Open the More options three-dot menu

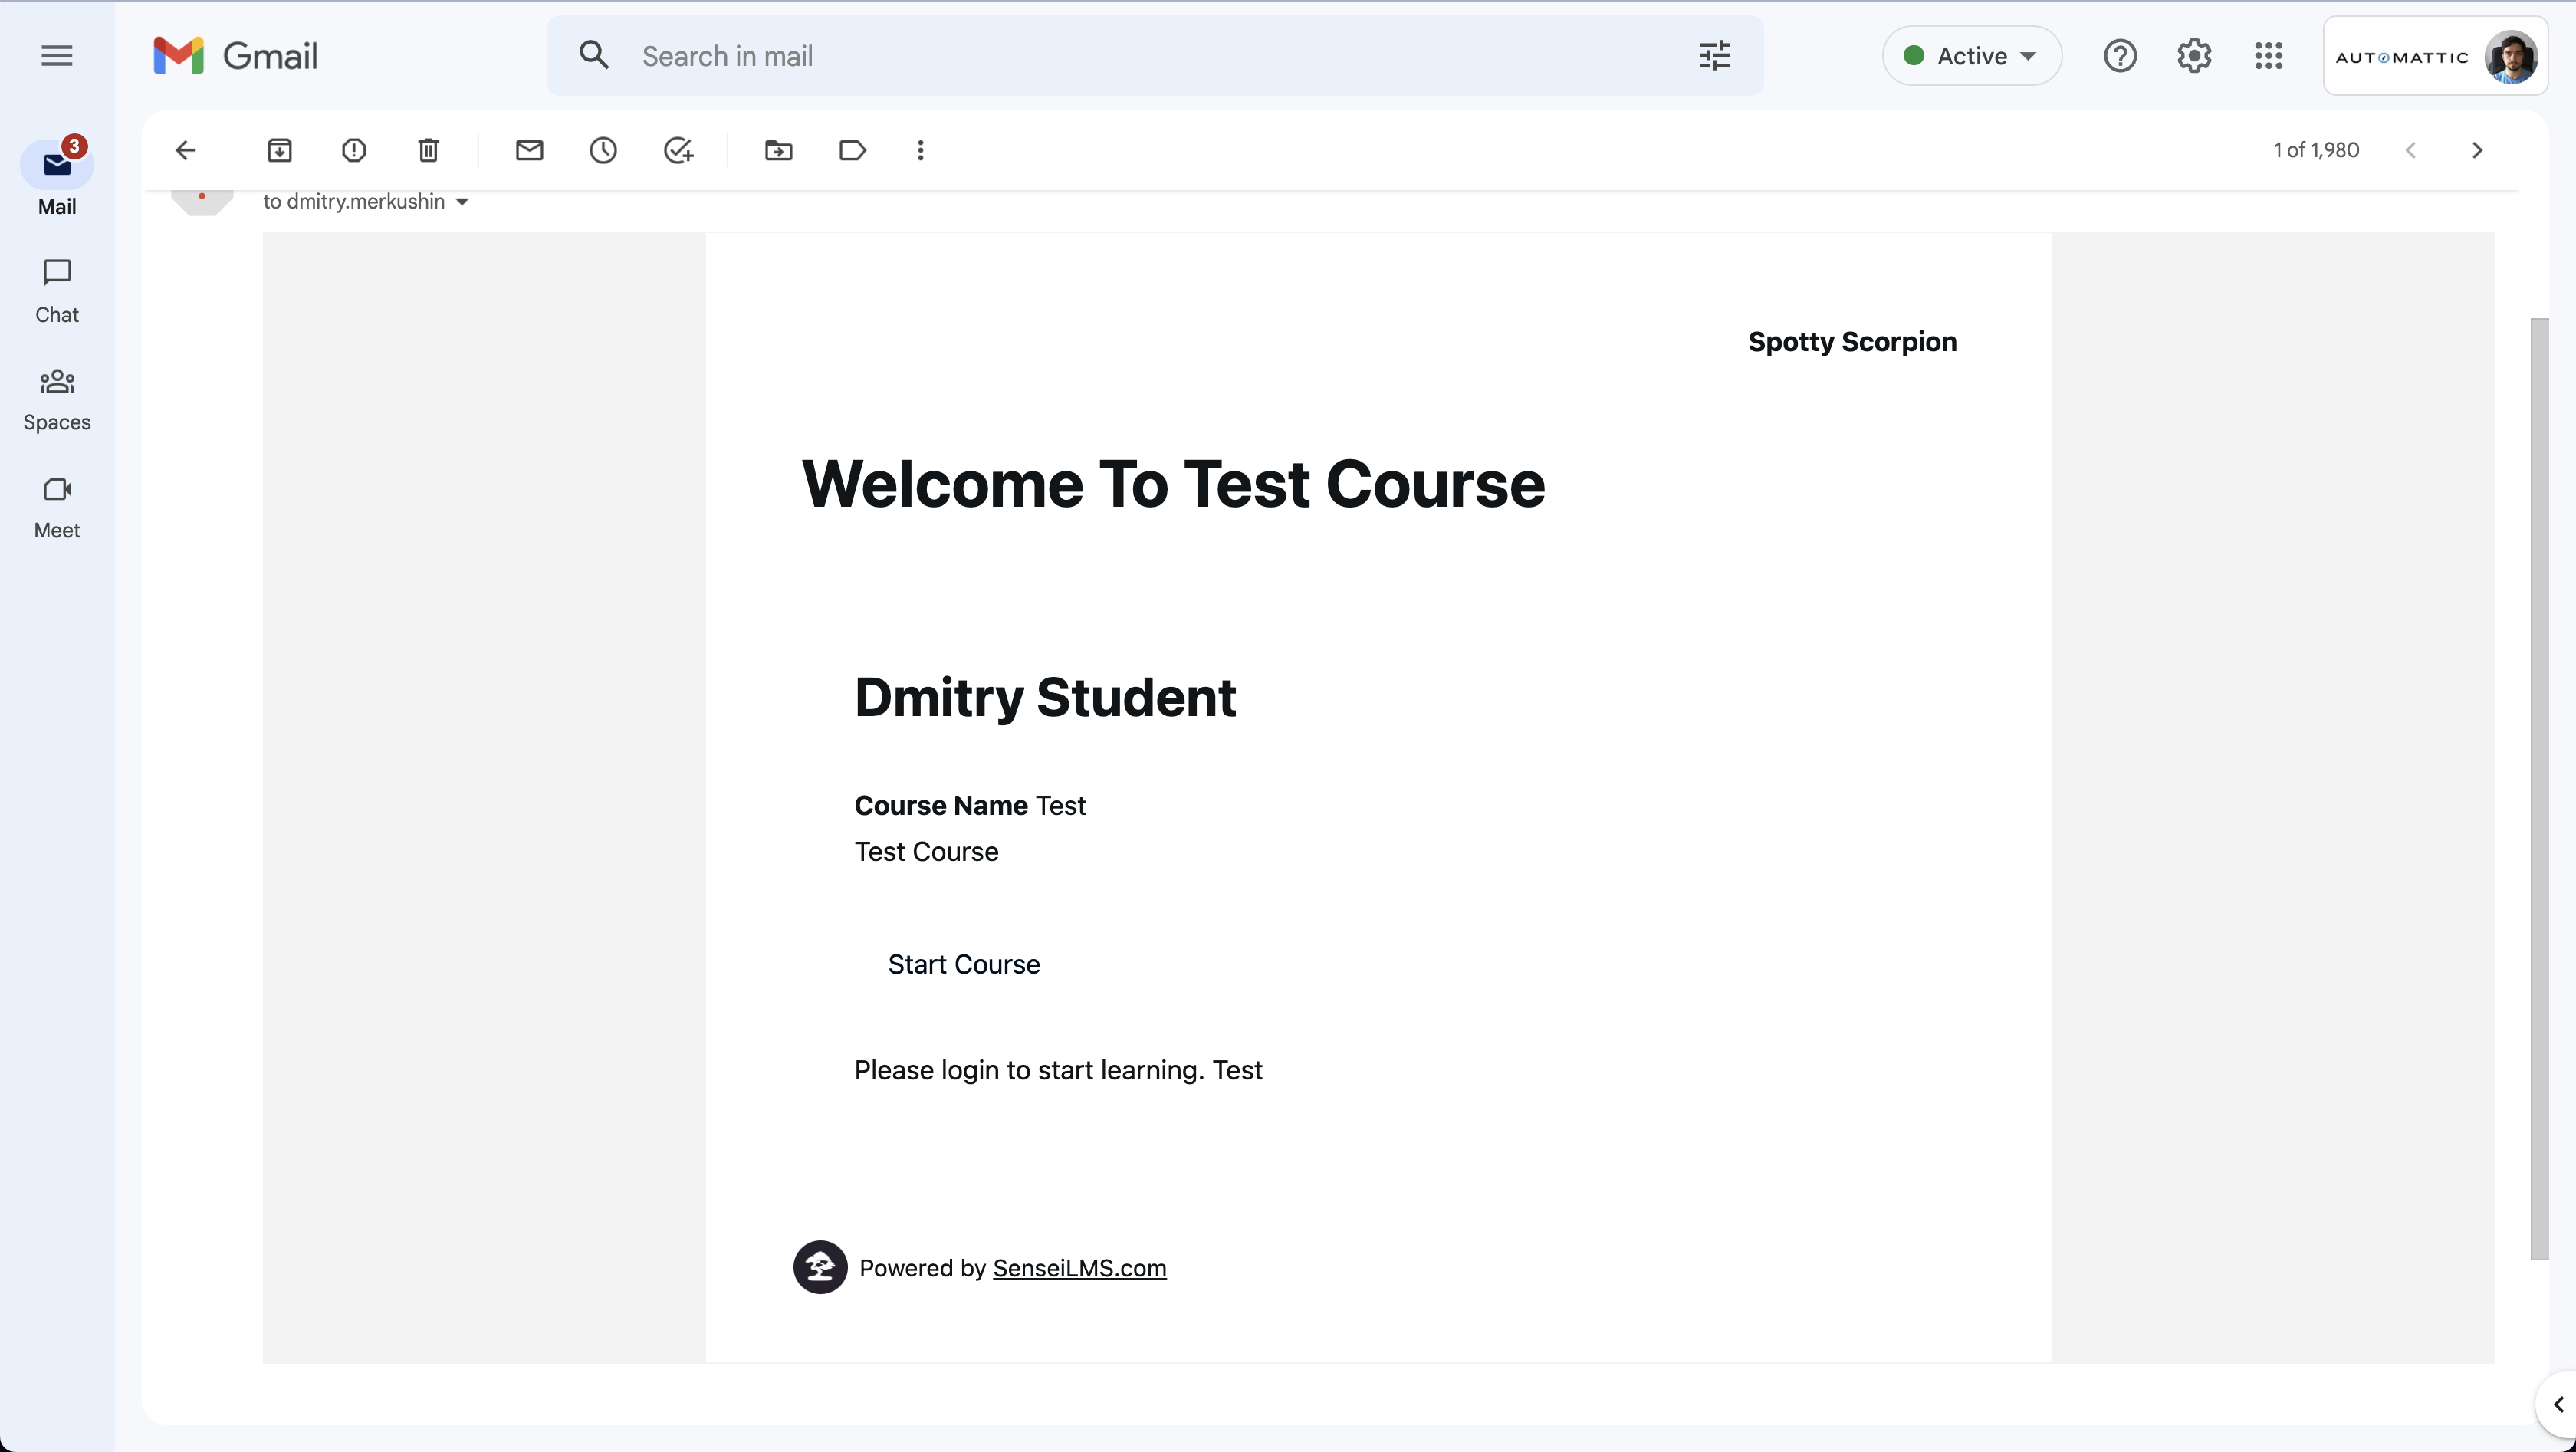920,150
